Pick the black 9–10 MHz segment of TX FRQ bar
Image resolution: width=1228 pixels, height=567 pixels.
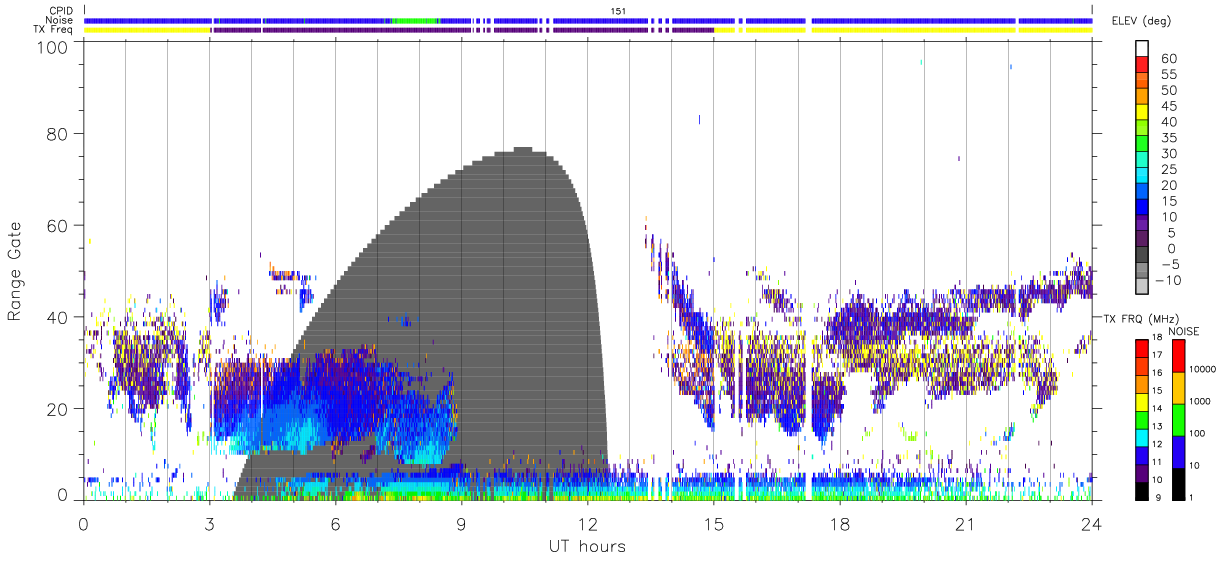click(1141, 490)
